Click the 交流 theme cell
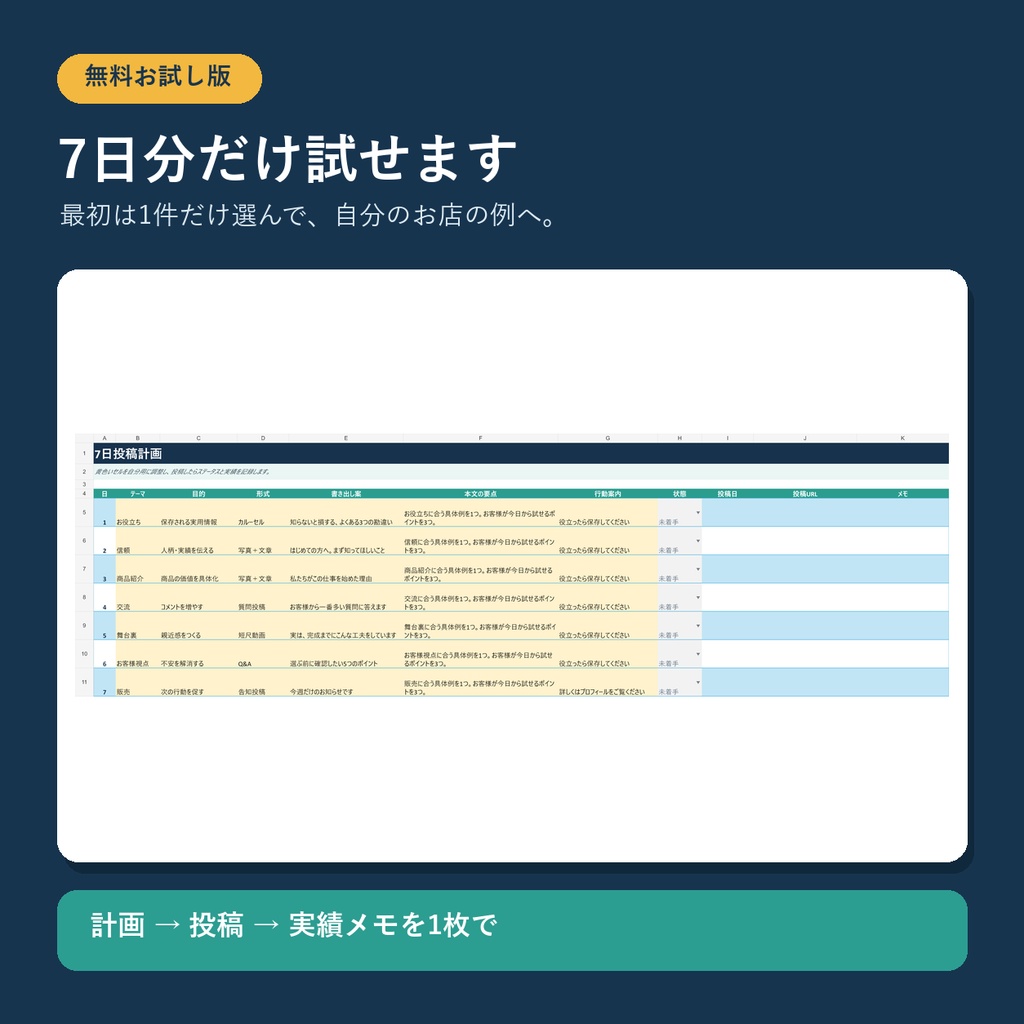Viewport: 1024px width, 1024px height. [137, 598]
